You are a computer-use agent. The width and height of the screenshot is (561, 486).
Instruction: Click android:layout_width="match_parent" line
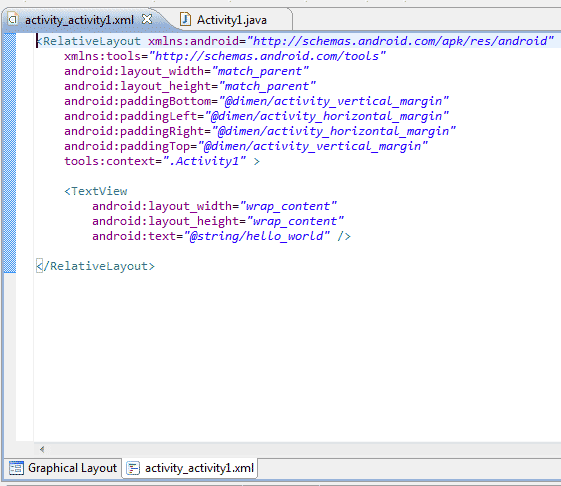pyautogui.click(x=186, y=71)
